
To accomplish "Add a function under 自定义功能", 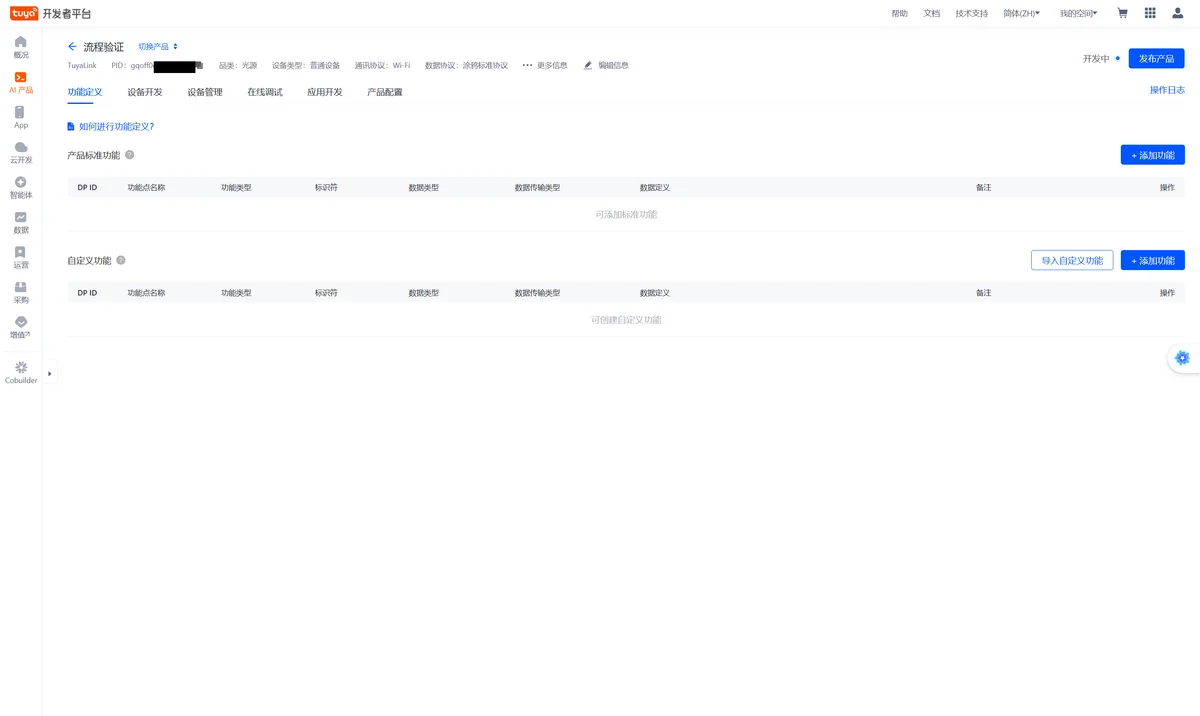I will click(x=1153, y=260).
